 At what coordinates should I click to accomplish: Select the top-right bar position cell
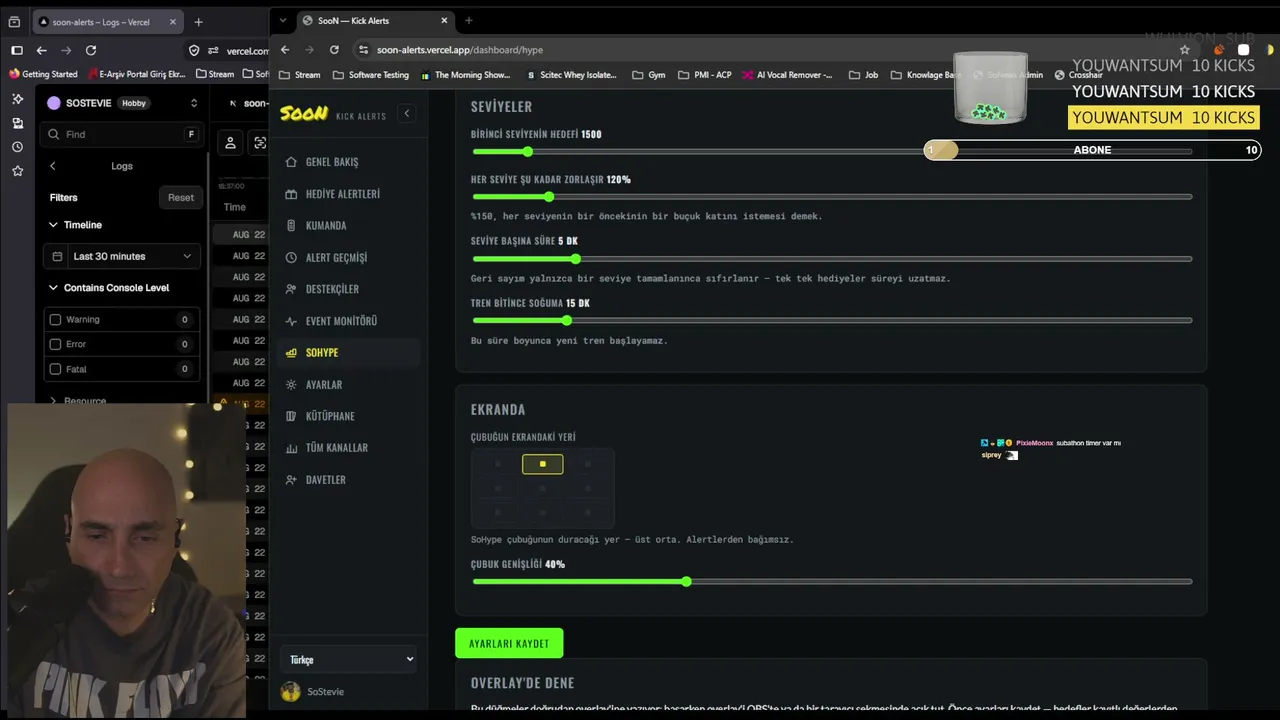(588, 464)
